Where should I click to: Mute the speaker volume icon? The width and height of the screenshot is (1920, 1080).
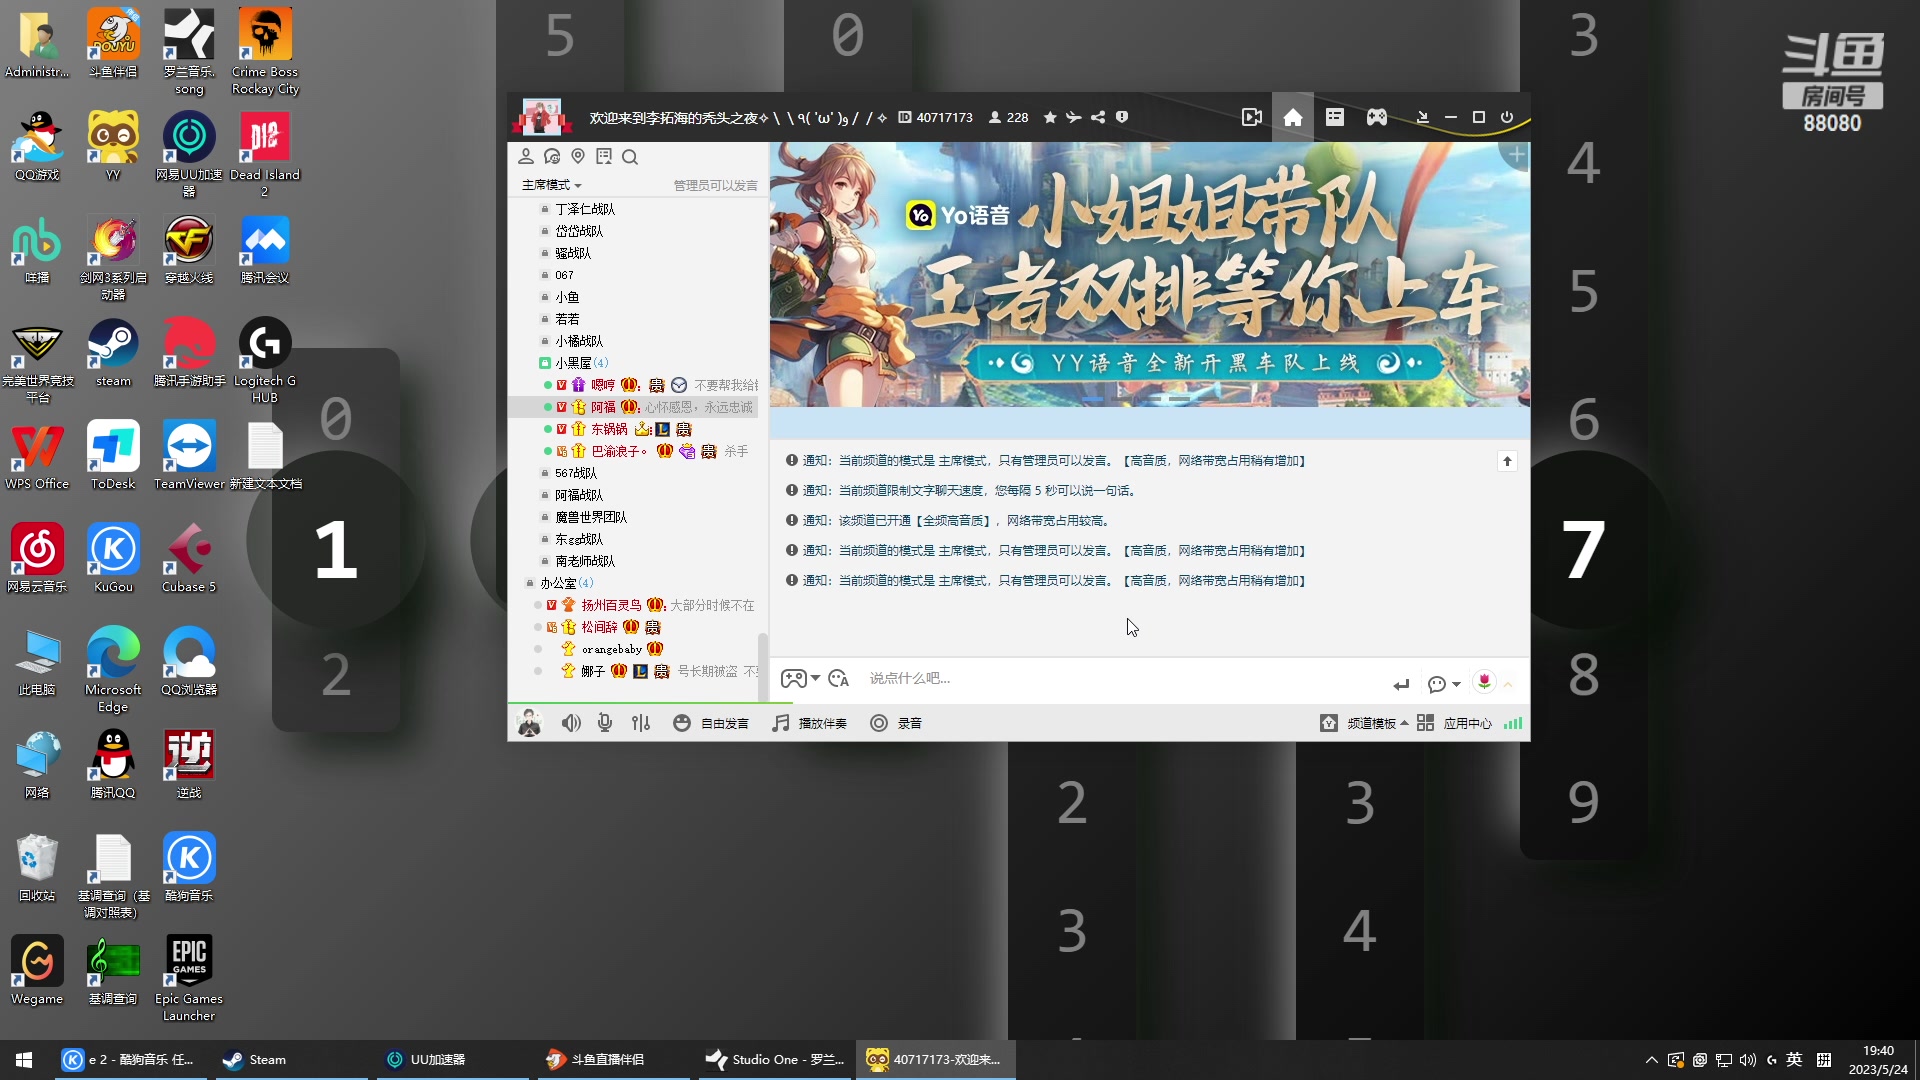[570, 722]
